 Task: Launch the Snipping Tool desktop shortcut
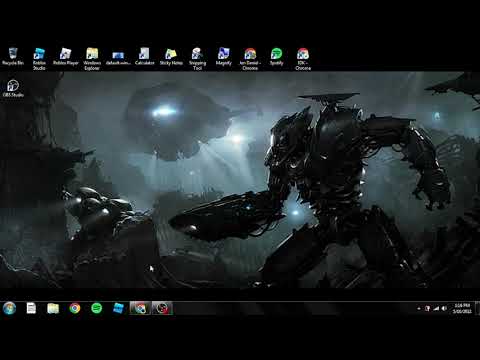197,59
